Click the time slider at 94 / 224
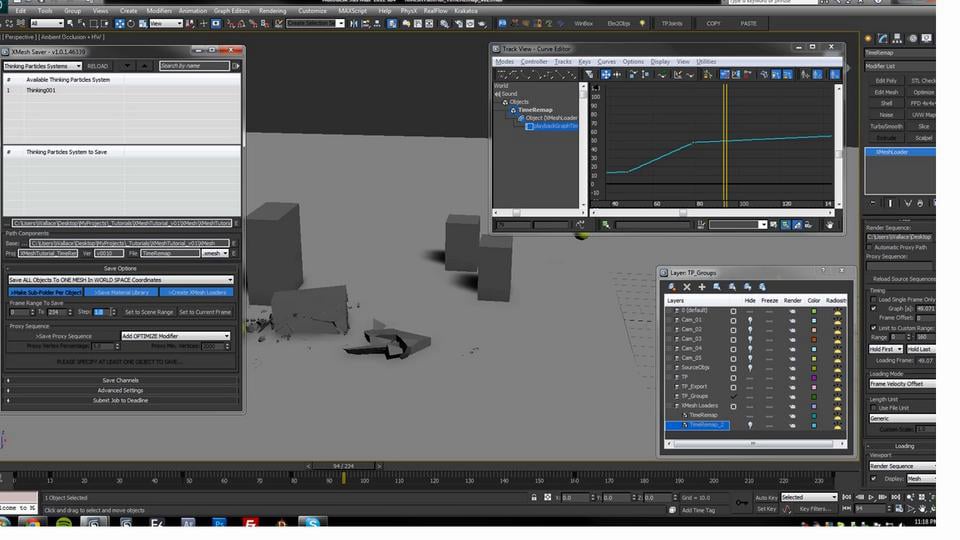The height and width of the screenshot is (540, 960). [343, 466]
